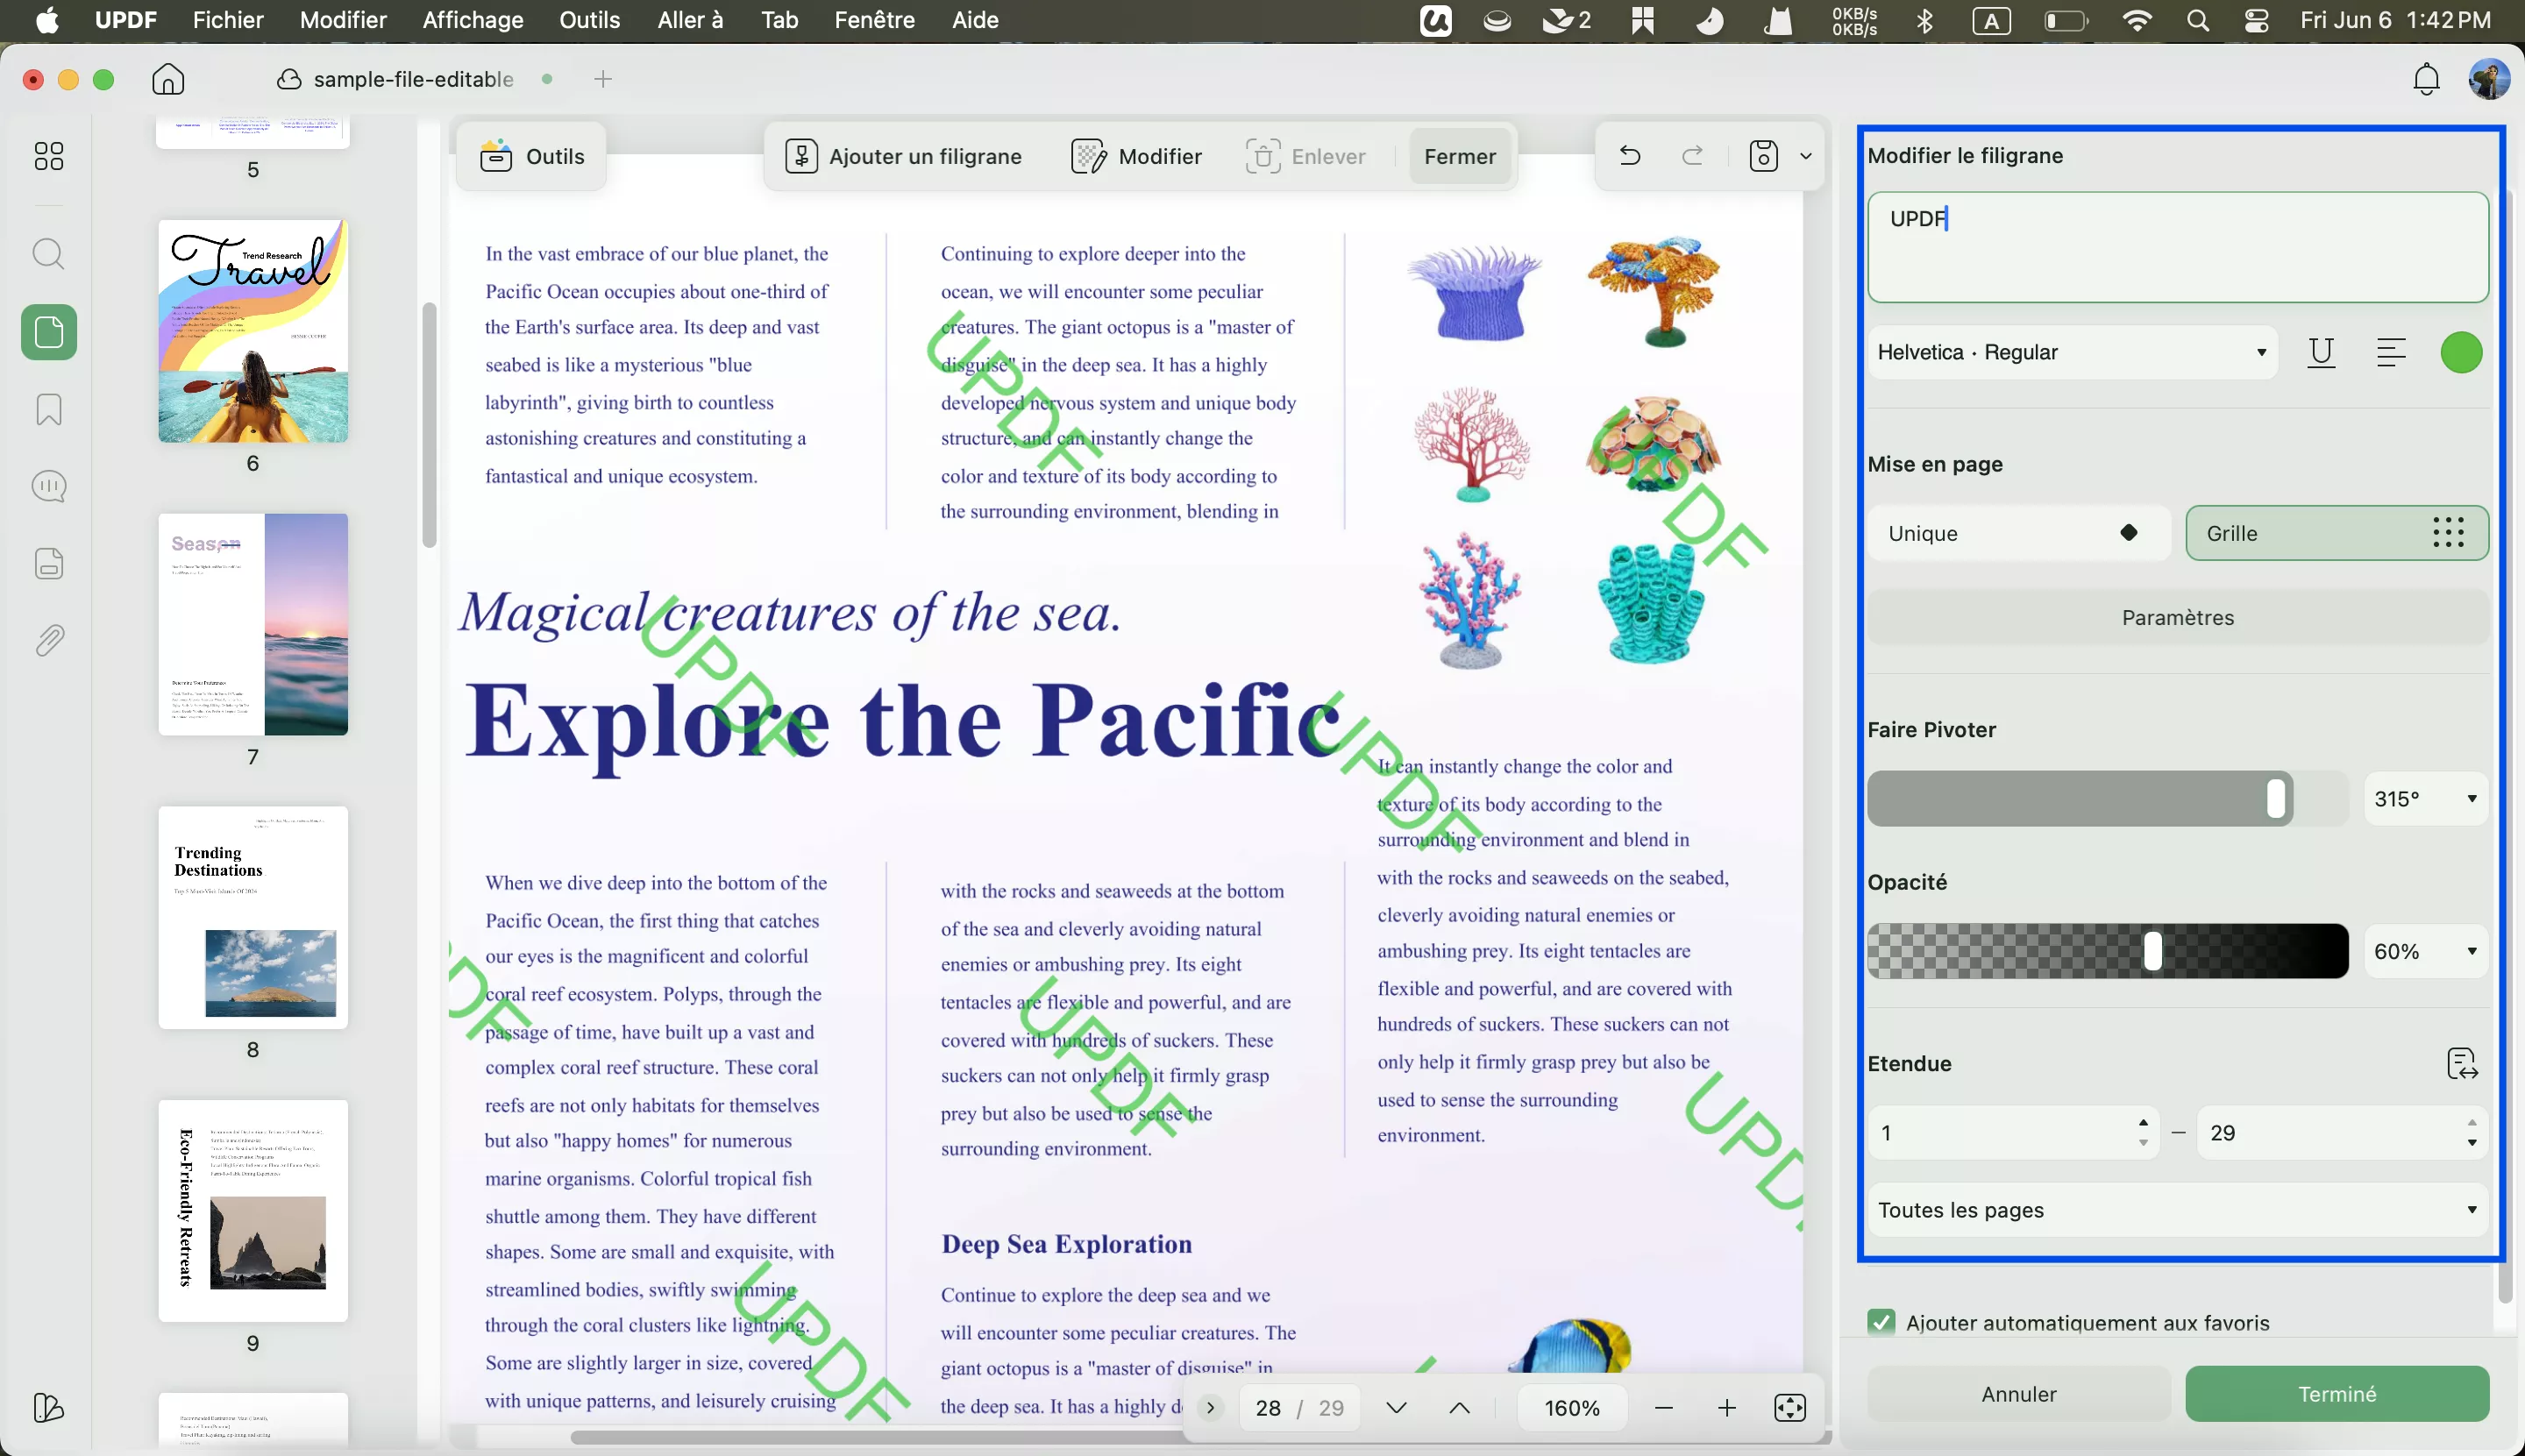Click Ajouter un filigrane
Image resolution: width=2525 pixels, height=1456 pixels.
(x=904, y=156)
